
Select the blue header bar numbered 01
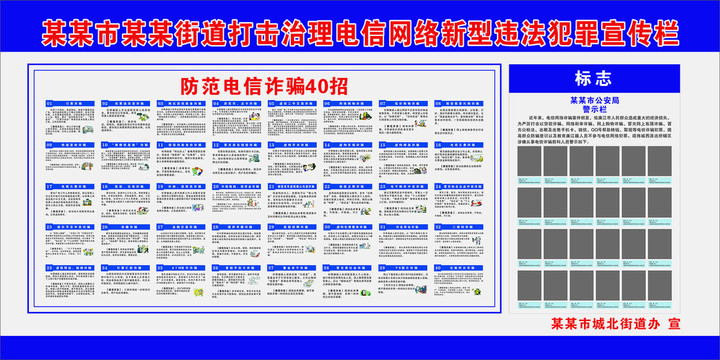[70, 104]
